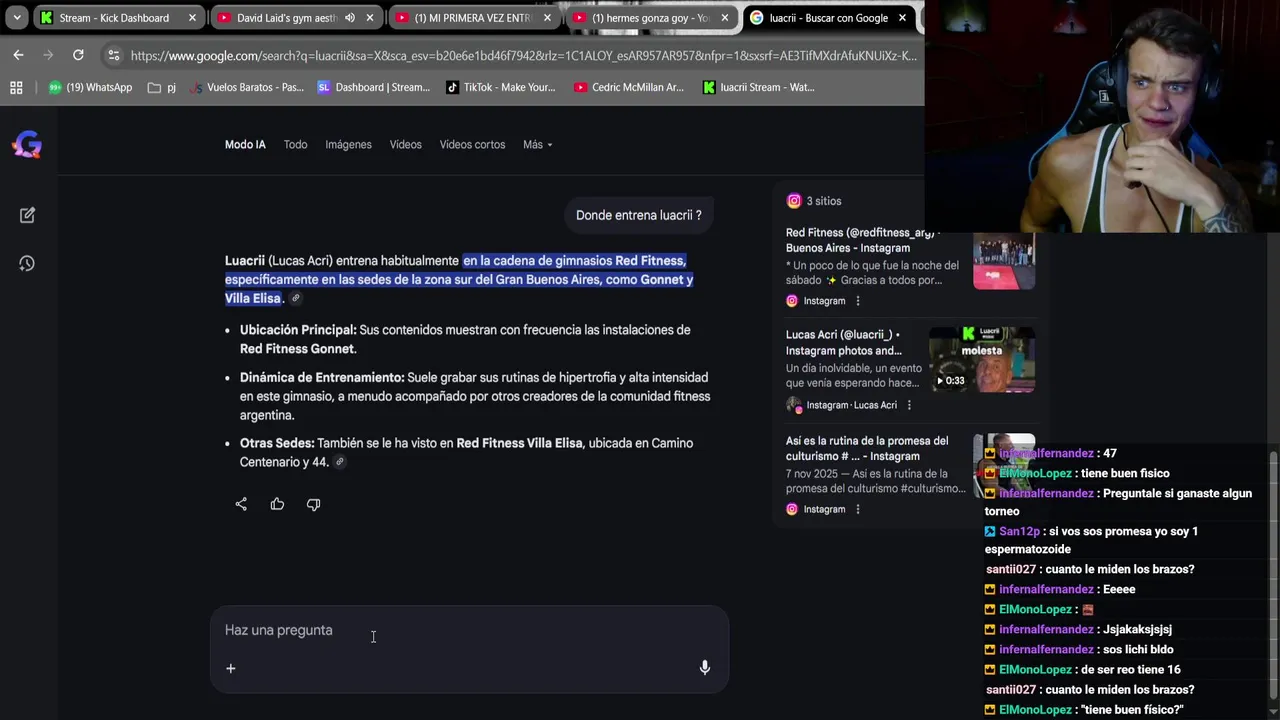The image size is (1280, 720).
Task: Share the AI answer
Action: pyautogui.click(x=241, y=504)
